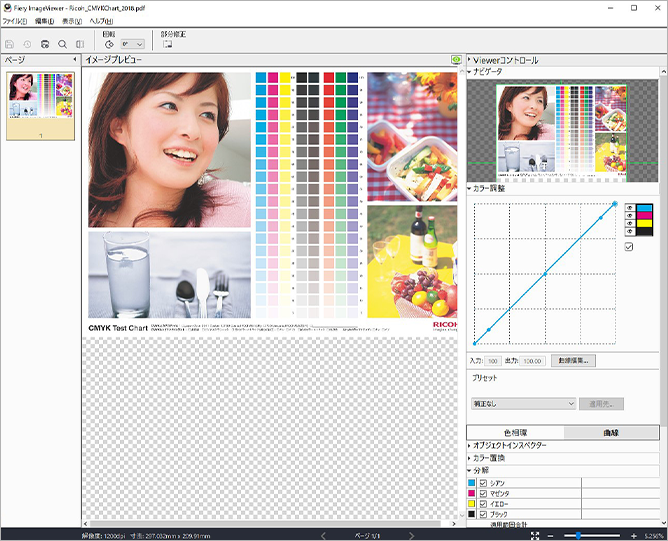This screenshot has height=541, width=668.
Task: Open the 補正なし preset dropdown
Action: (x=523, y=403)
